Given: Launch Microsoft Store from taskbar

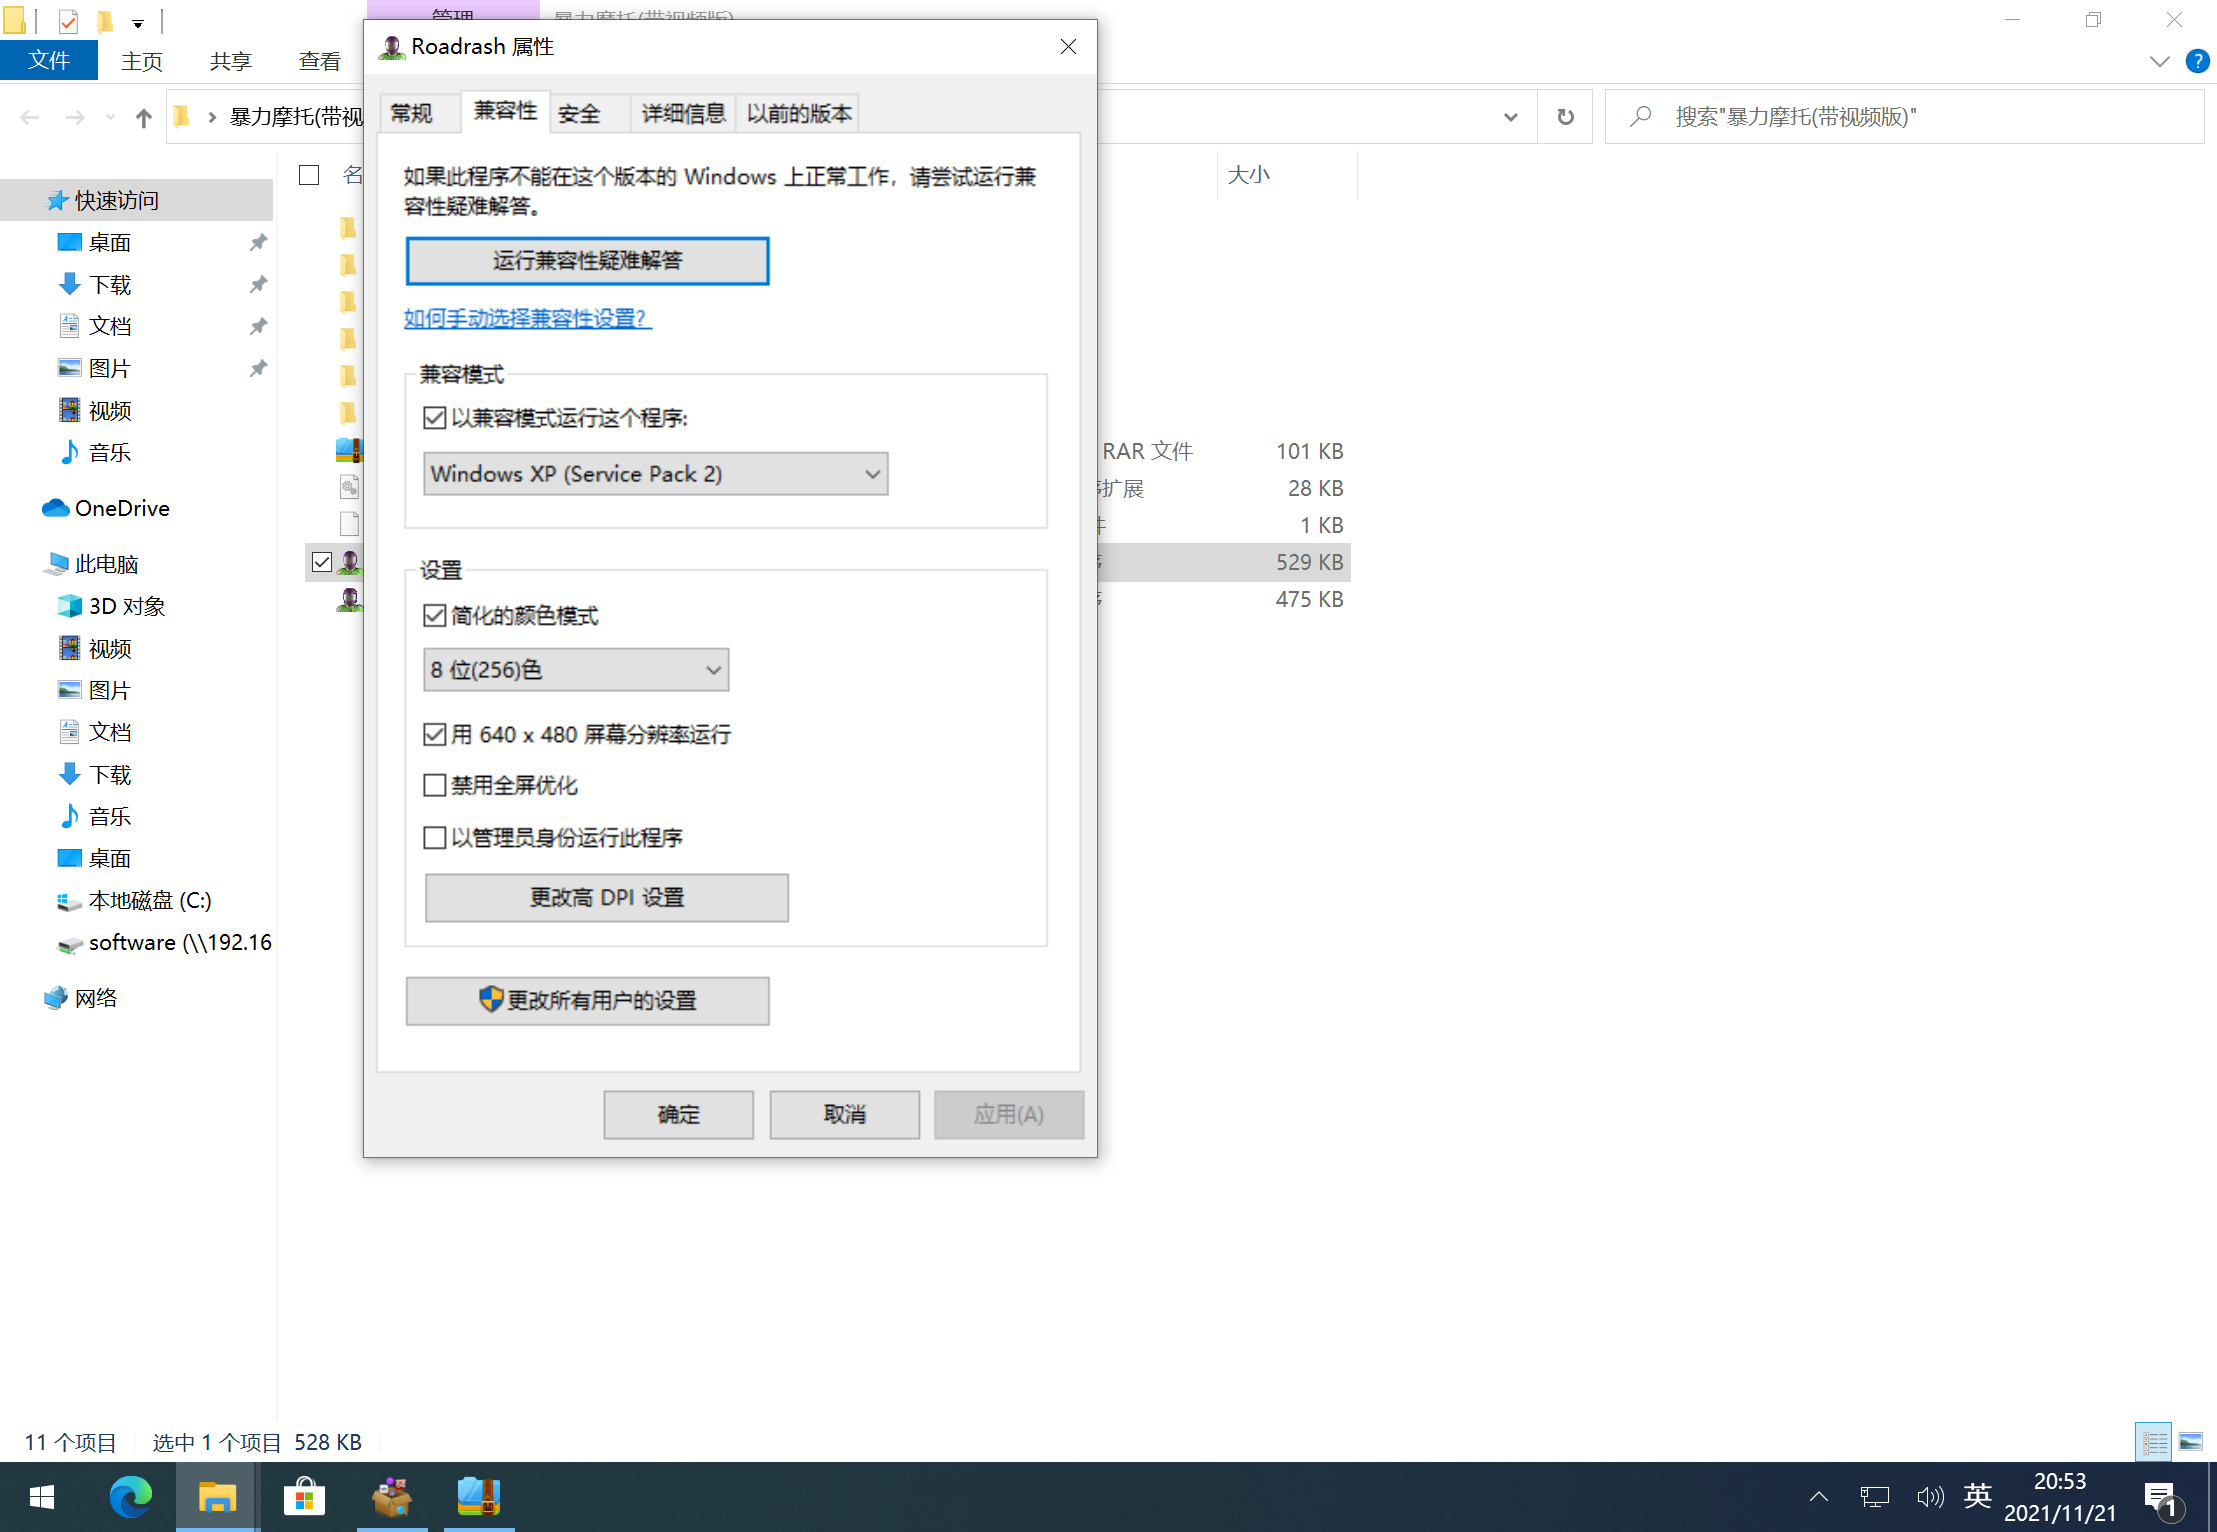Looking at the screenshot, I should pos(304,1497).
